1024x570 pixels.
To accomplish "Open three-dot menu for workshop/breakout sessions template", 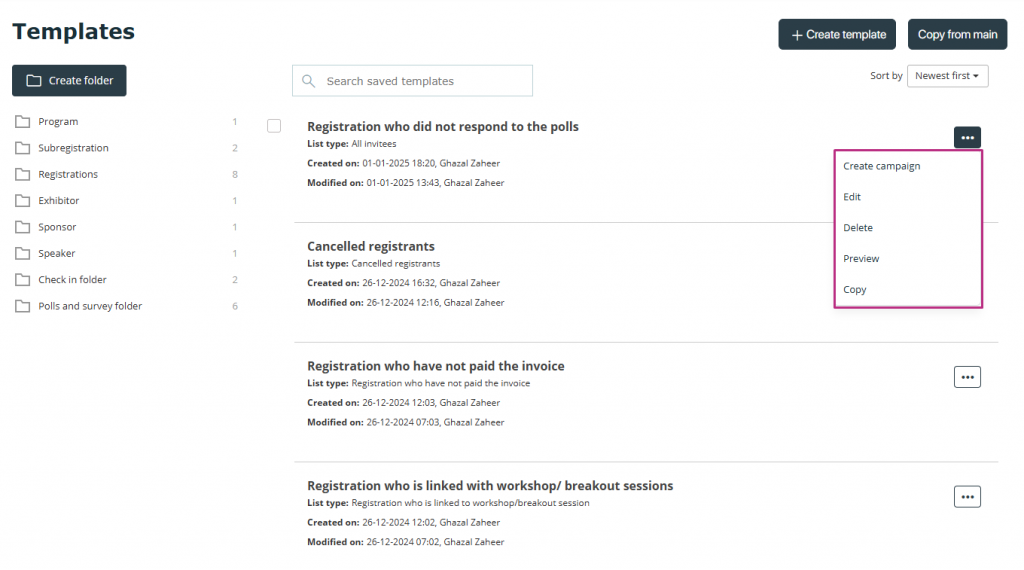I will pos(967,497).
